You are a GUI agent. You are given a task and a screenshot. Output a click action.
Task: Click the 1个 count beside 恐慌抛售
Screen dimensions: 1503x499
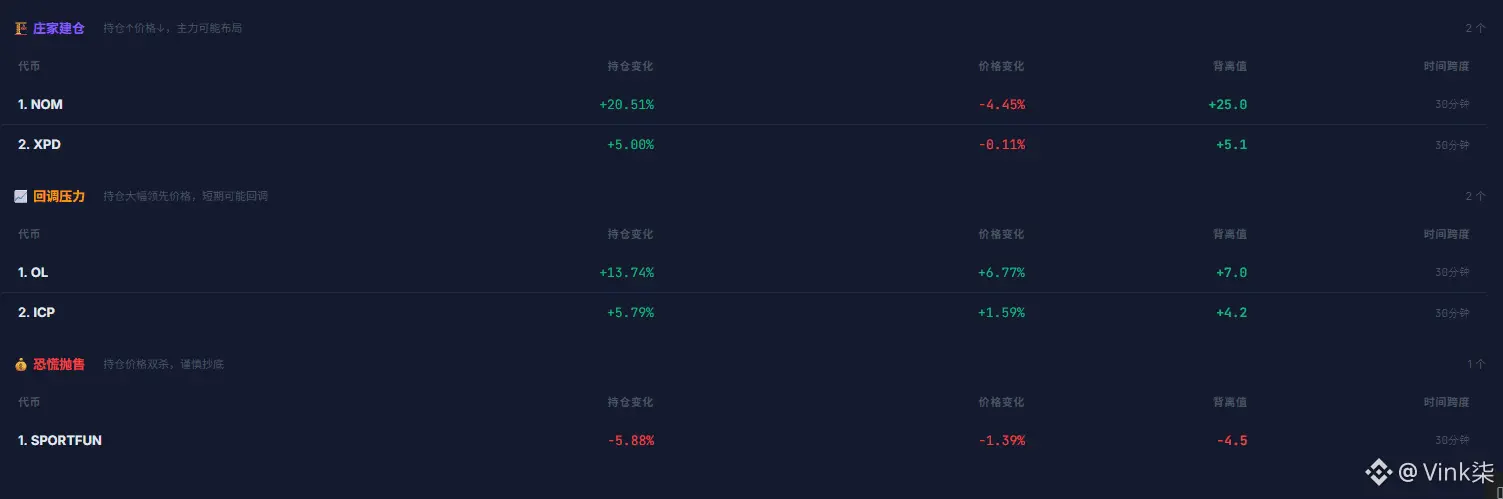click(x=1476, y=364)
